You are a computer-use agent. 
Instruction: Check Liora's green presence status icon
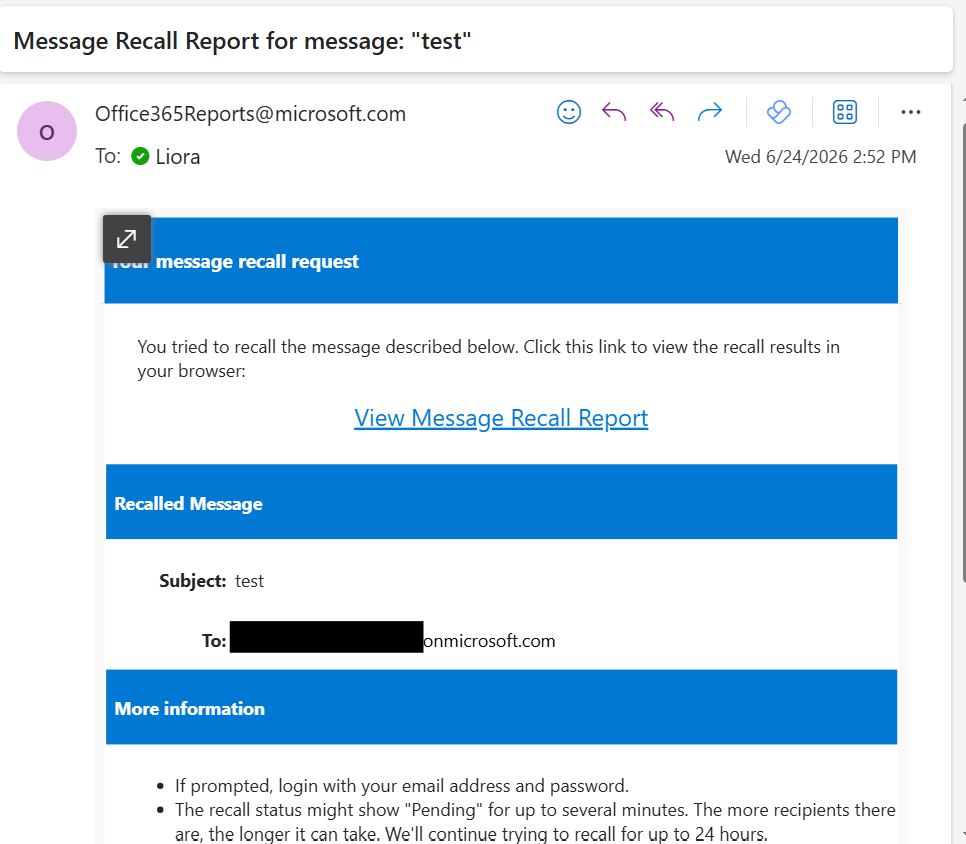[140, 156]
